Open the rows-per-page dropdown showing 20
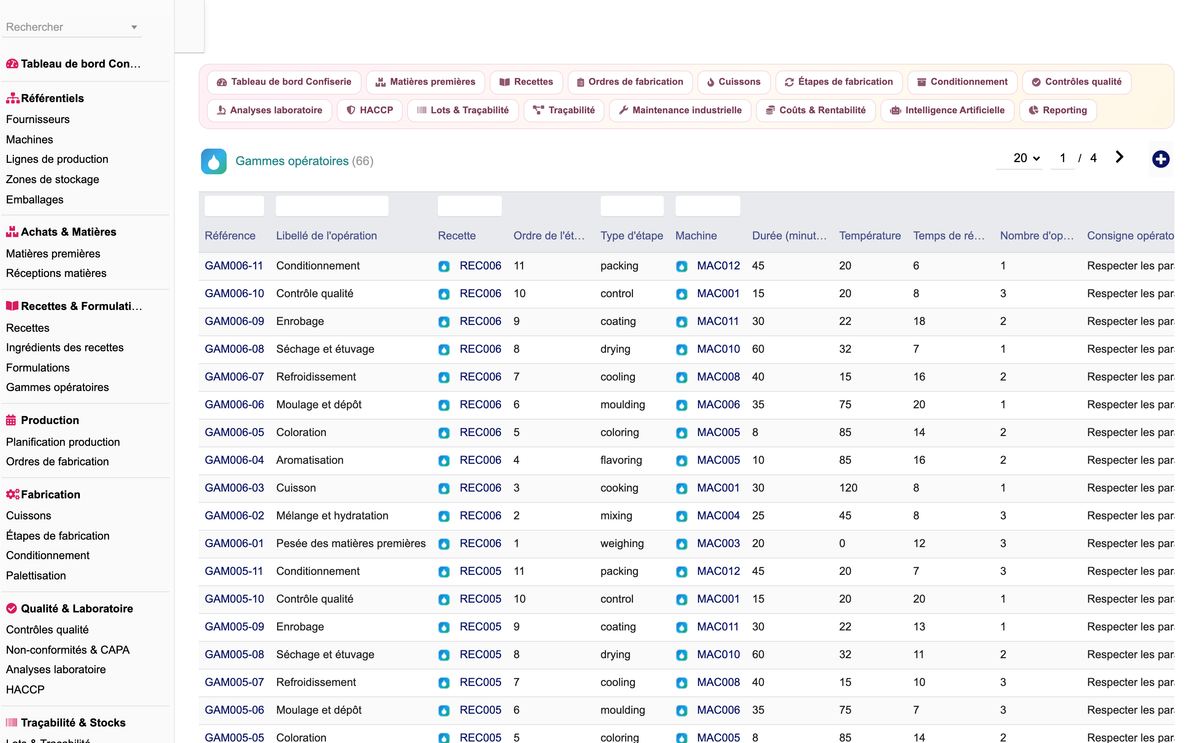The width and height of the screenshot is (1200, 743). click(1020, 158)
